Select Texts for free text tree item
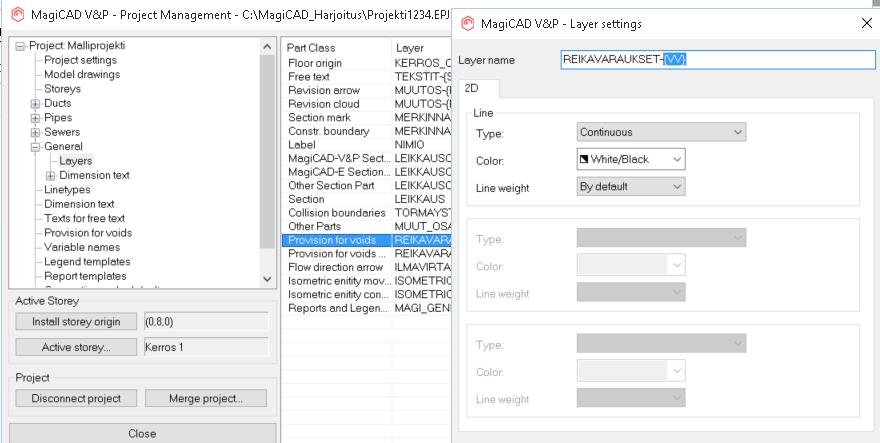 coord(84,218)
